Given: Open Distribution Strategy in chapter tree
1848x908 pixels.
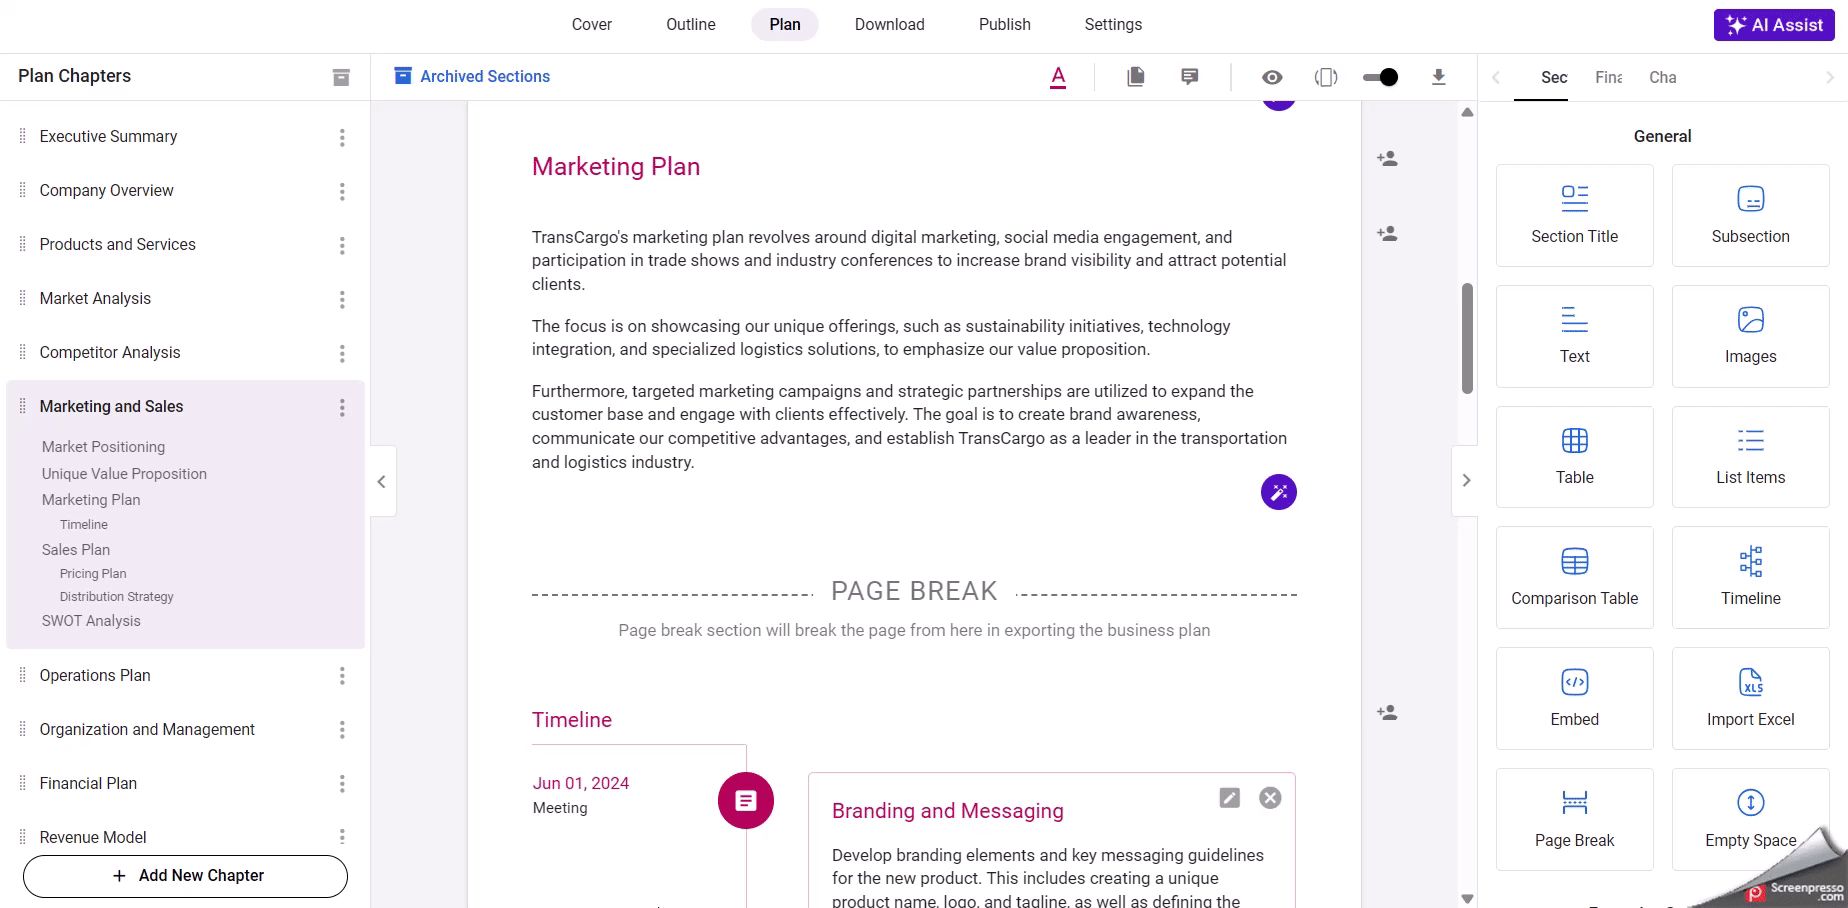Looking at the screenshot, I should click(x=116, y=597).
